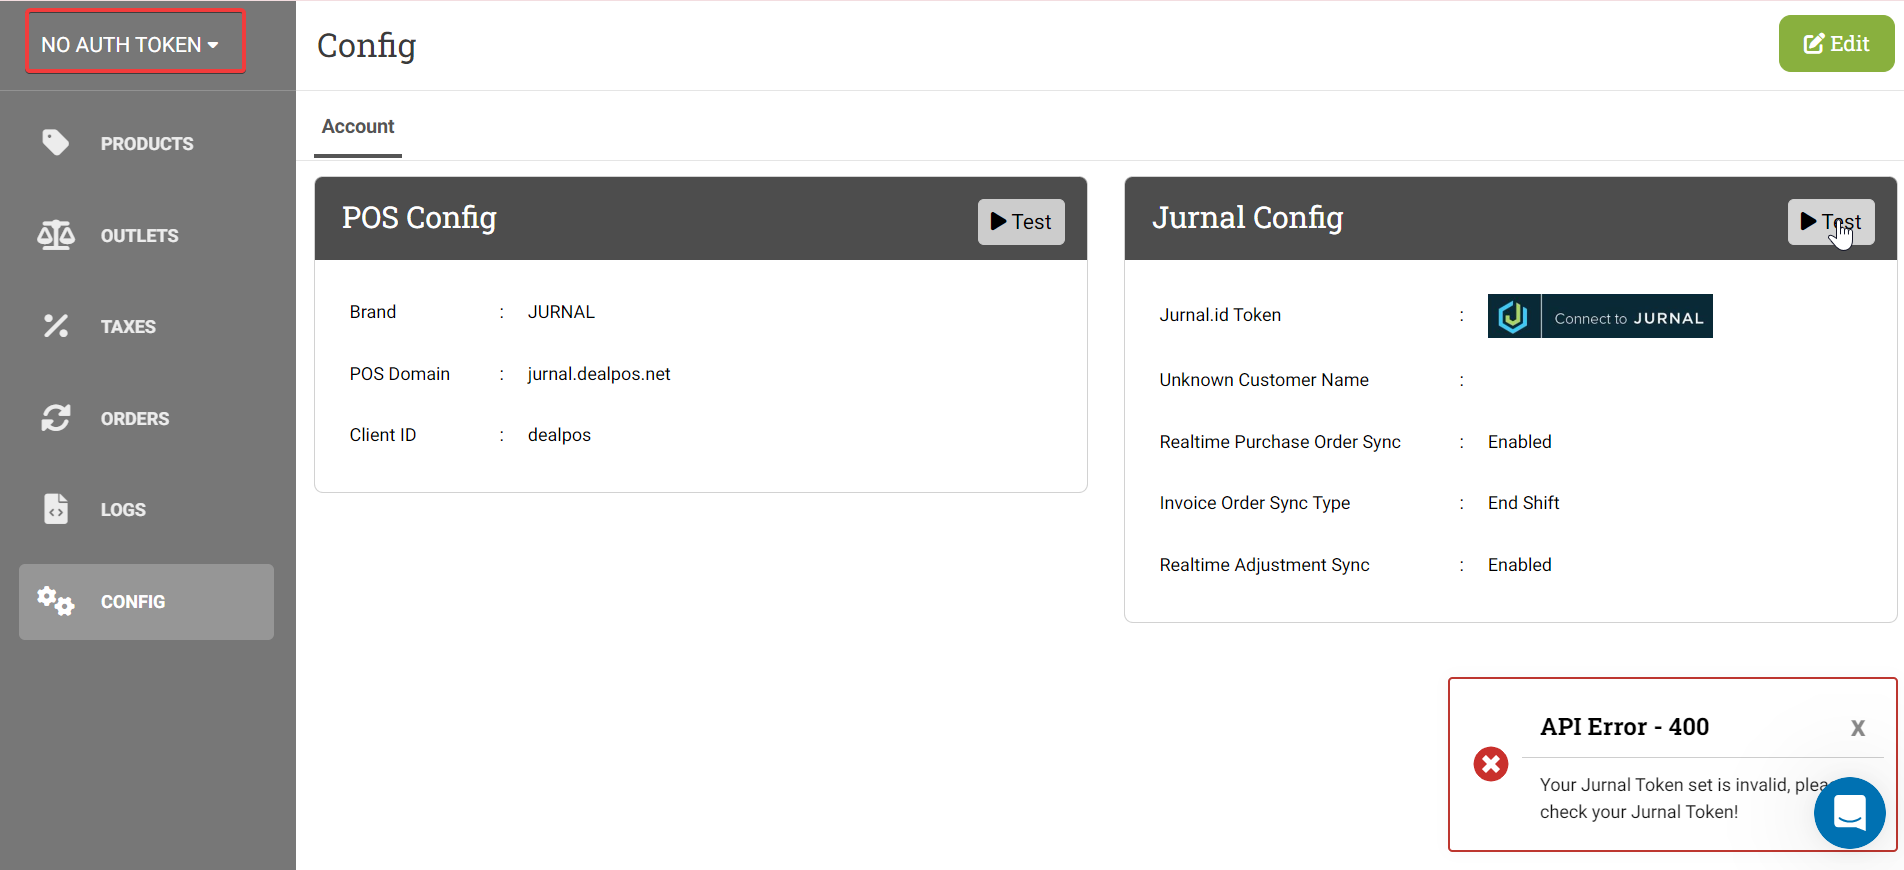Click the Products tag icon

pos(56,143)
